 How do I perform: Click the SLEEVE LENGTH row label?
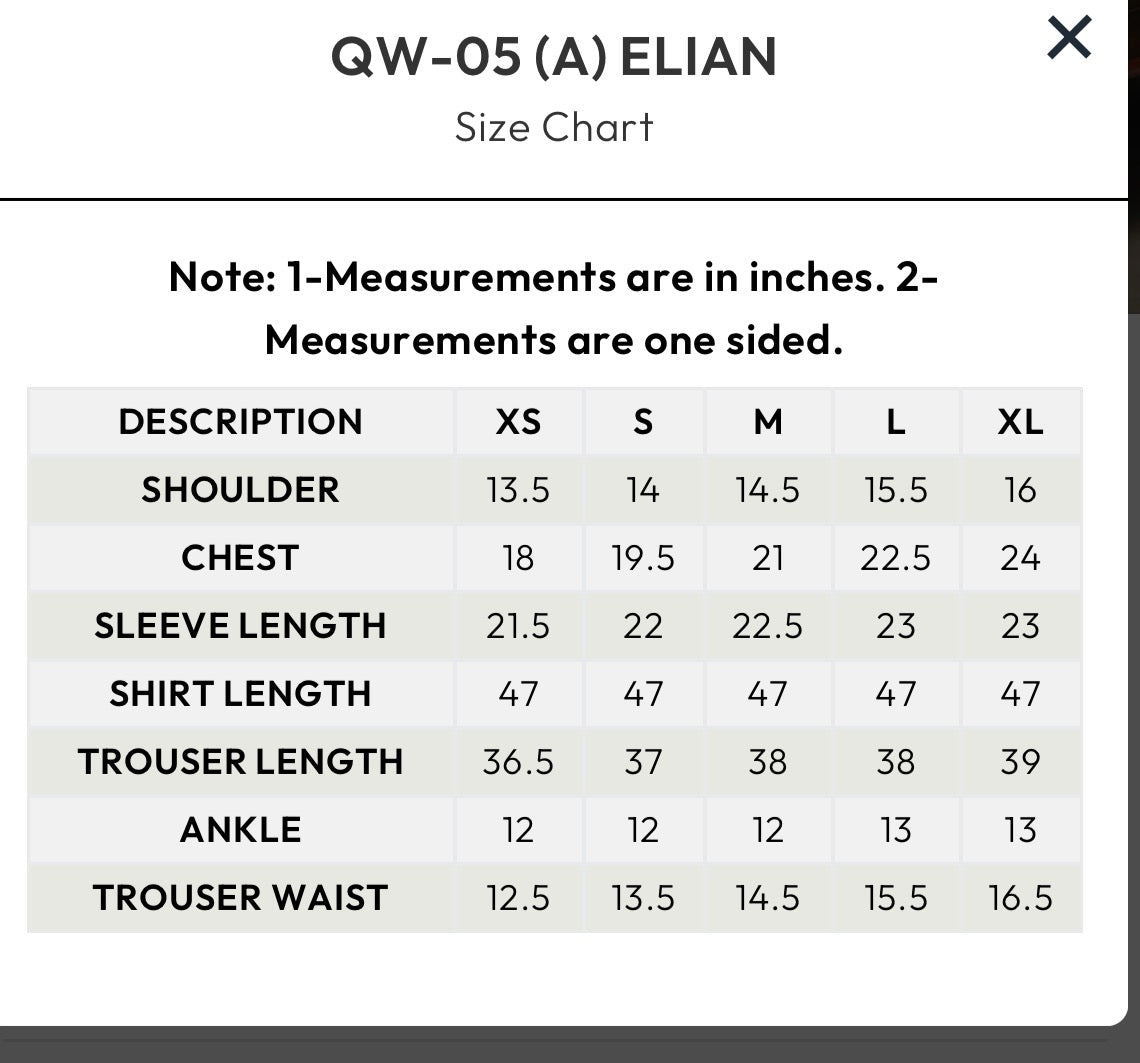[x=240, y=626]
